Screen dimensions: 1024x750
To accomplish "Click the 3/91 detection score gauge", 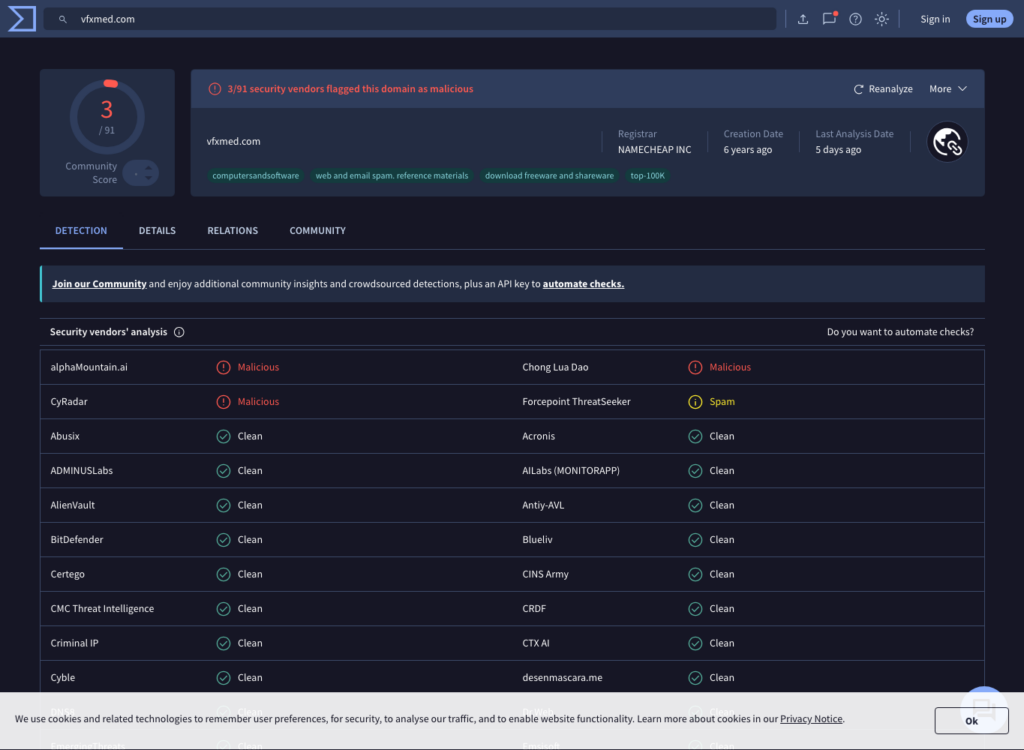I will (107, 117).
